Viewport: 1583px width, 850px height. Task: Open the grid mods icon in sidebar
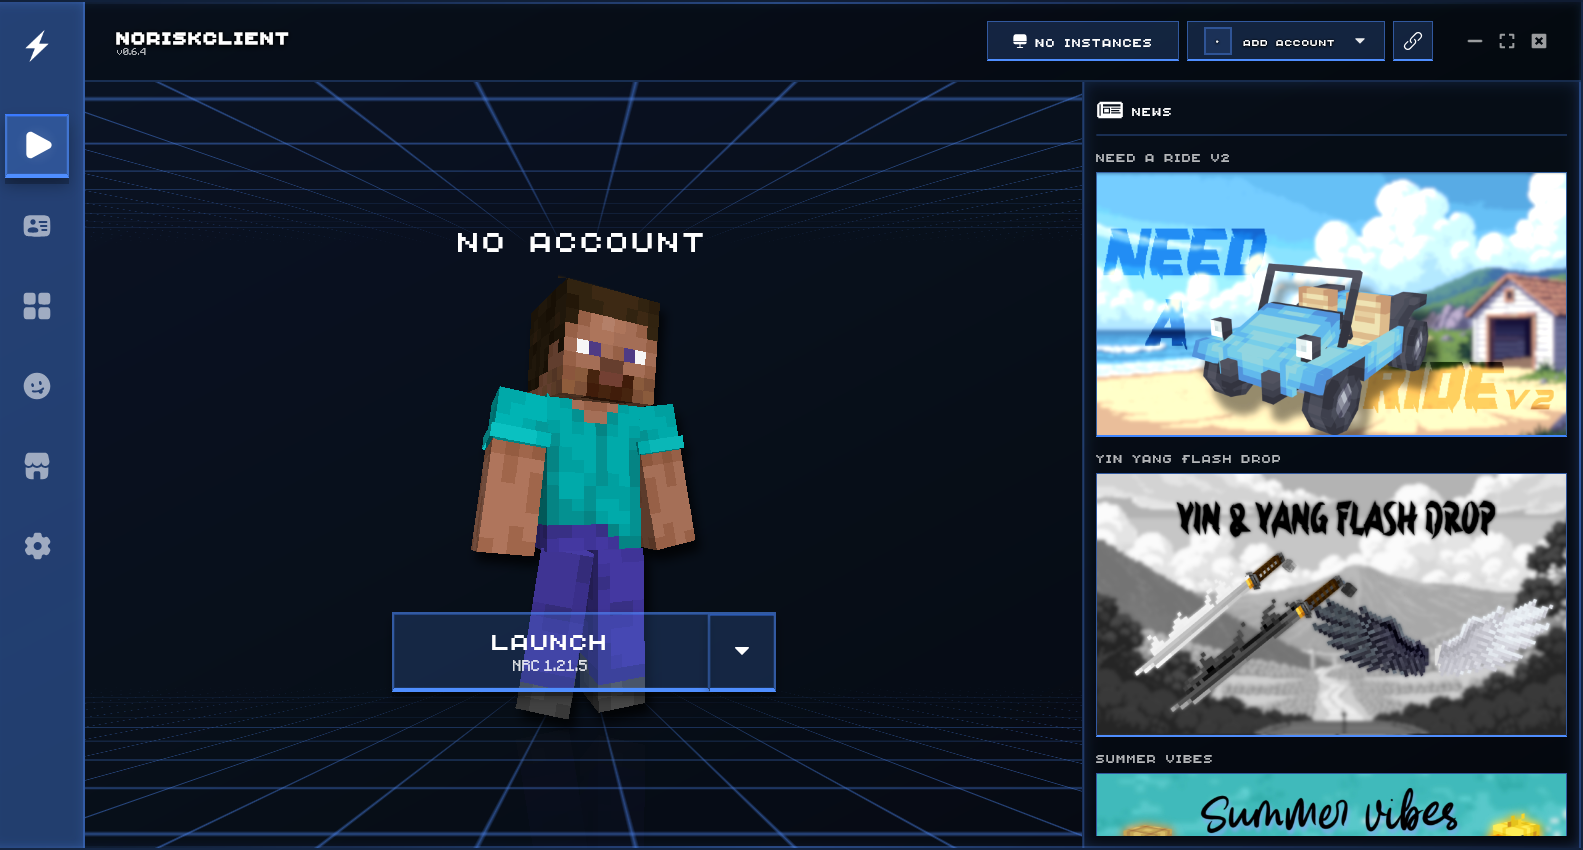tap(37, 306)
